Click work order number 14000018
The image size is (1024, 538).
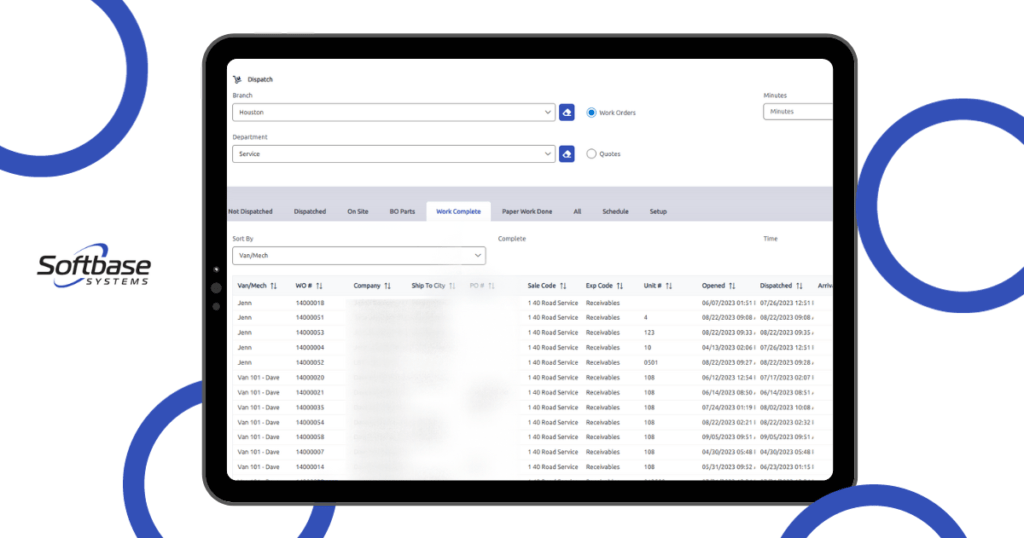pos(310,303)
